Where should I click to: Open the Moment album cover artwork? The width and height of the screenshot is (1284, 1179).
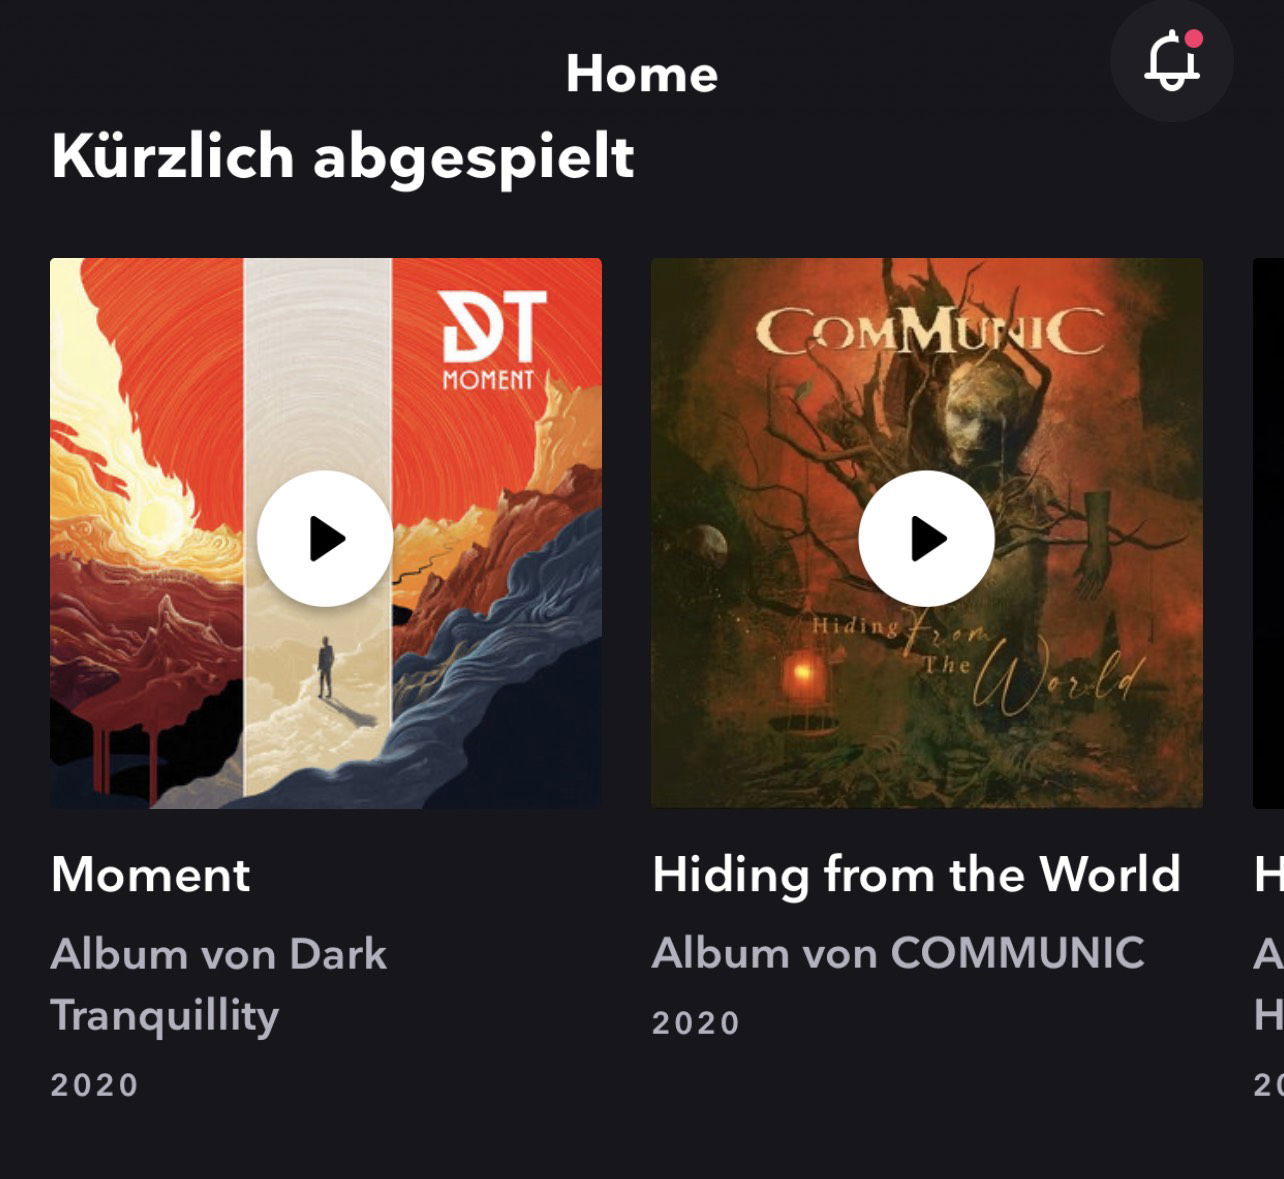pos(326,533)
